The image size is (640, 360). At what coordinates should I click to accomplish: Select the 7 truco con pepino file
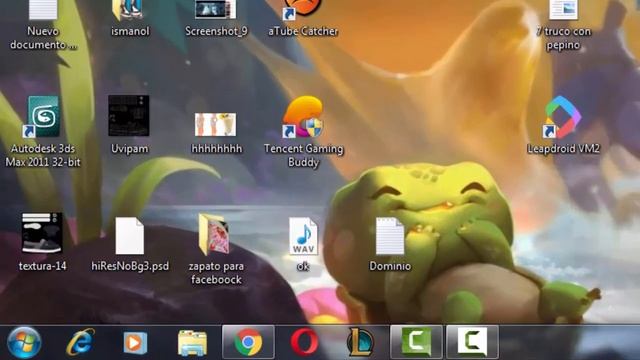(x=563, y=10)
